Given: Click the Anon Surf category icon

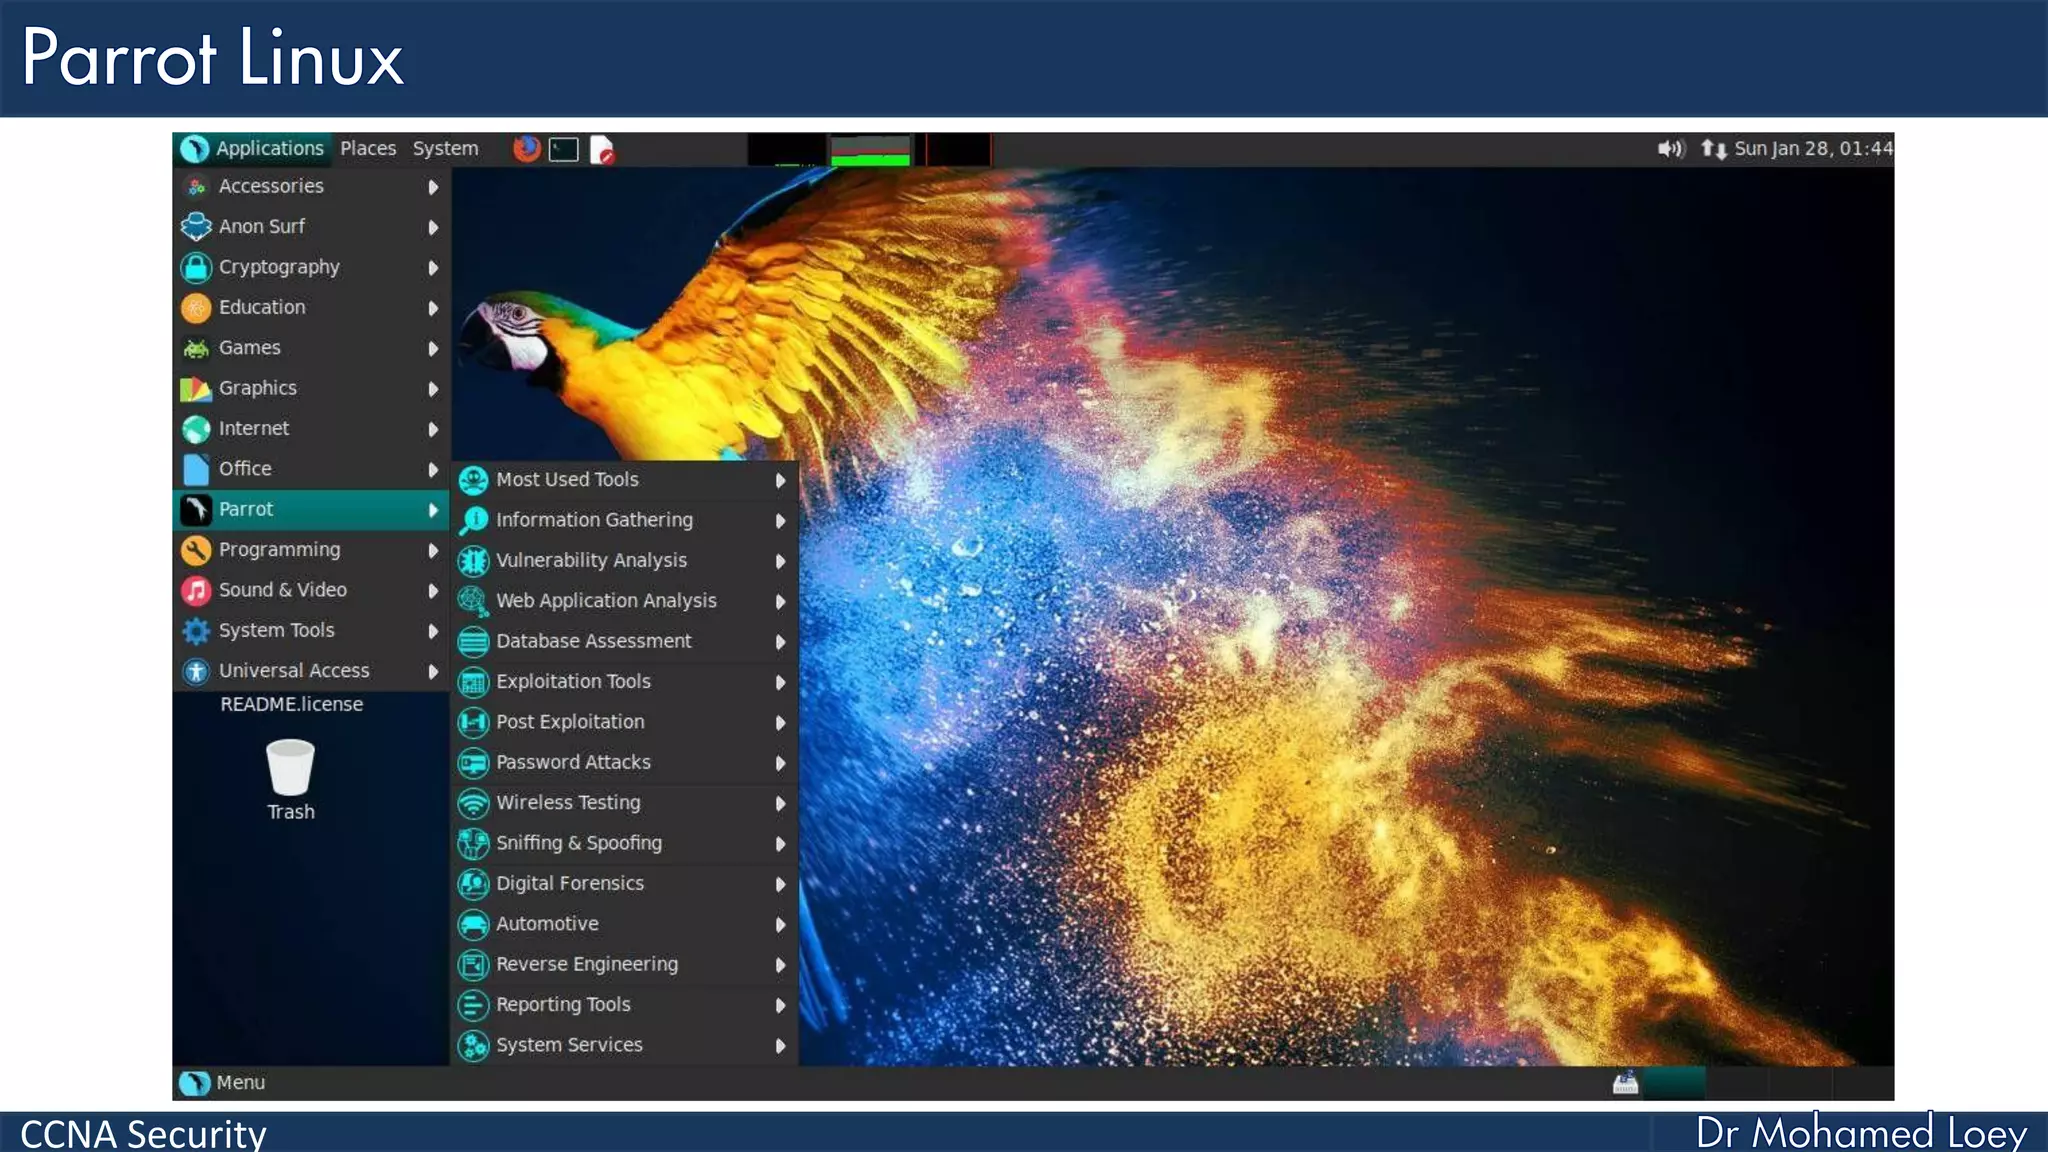Looking at the screenshot, I should 196,227.
